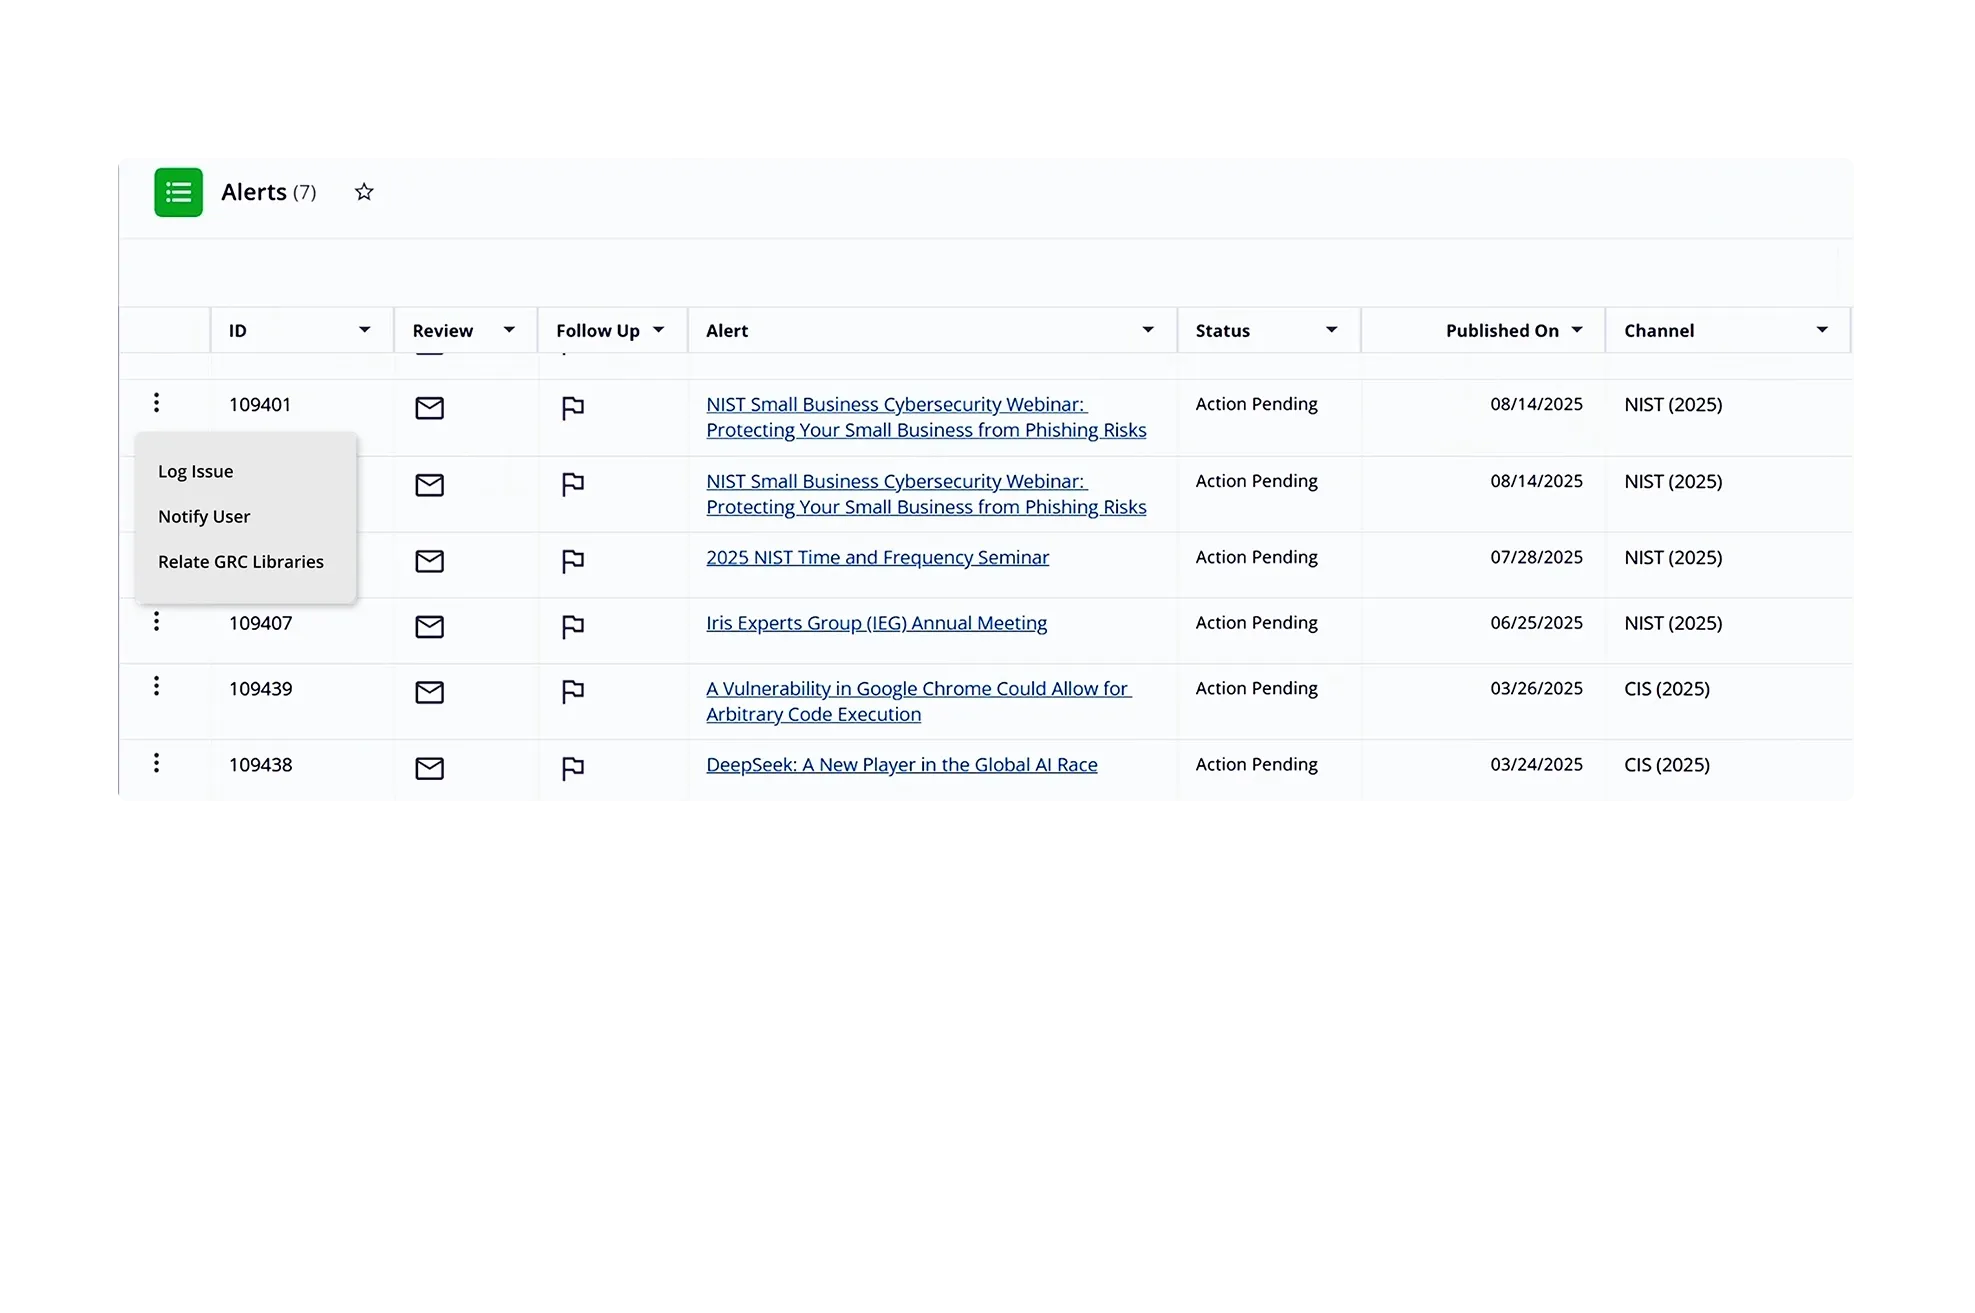The height and width of the screenshot is (1313, 1975).
Task: Click review envelope icon for alert 109438
Action: (429, 768)
